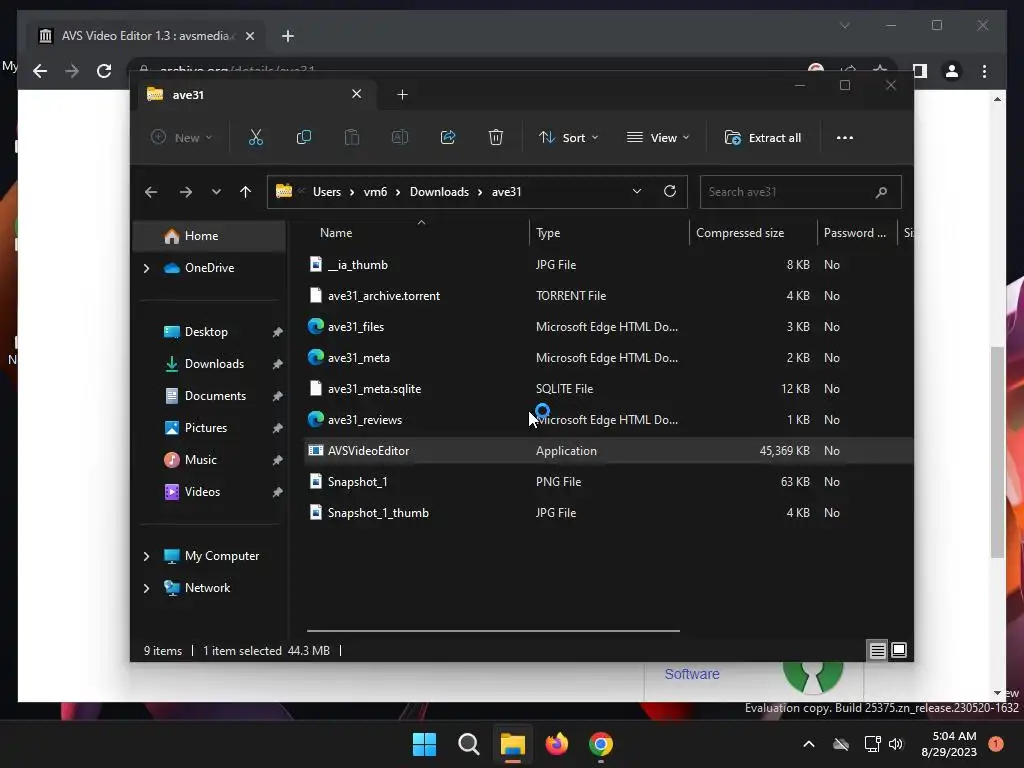
Task: Expand the address bar history dropdown
Action: coord(637,191)
